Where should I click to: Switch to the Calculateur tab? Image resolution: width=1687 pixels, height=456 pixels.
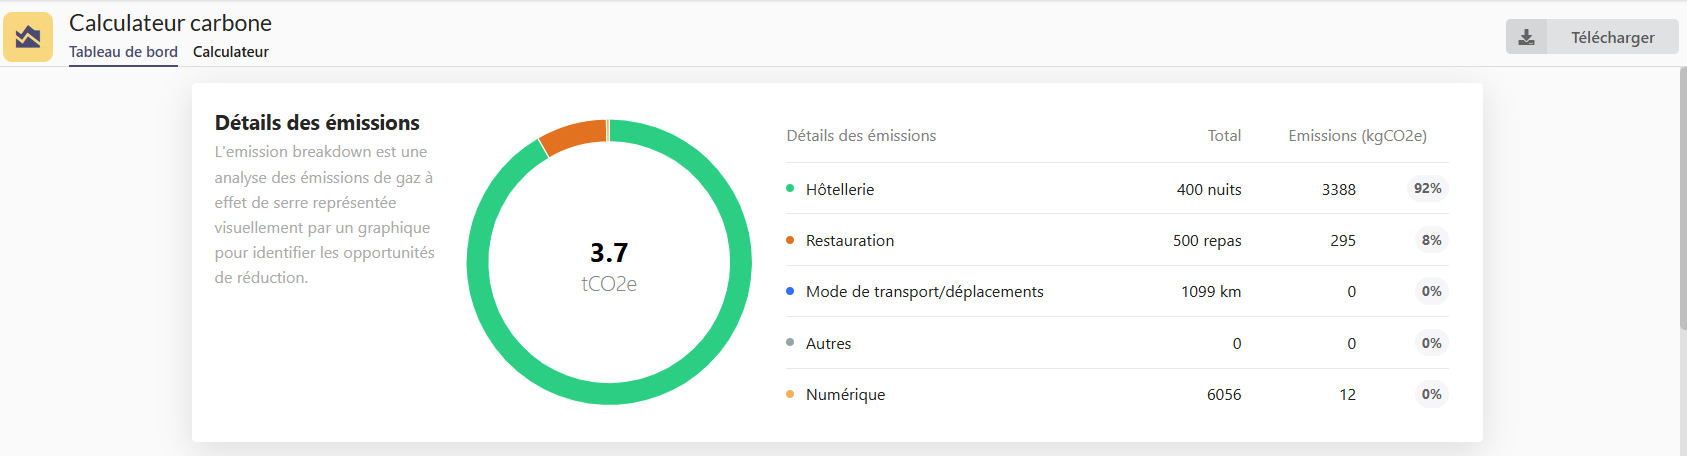coord(230,52)
